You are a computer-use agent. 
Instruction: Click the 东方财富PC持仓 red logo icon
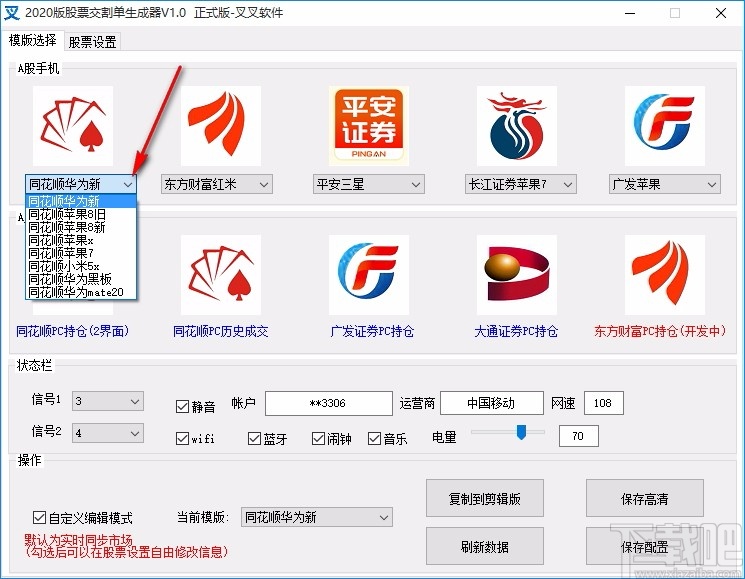pyautogui.click(x=665, y=275)
